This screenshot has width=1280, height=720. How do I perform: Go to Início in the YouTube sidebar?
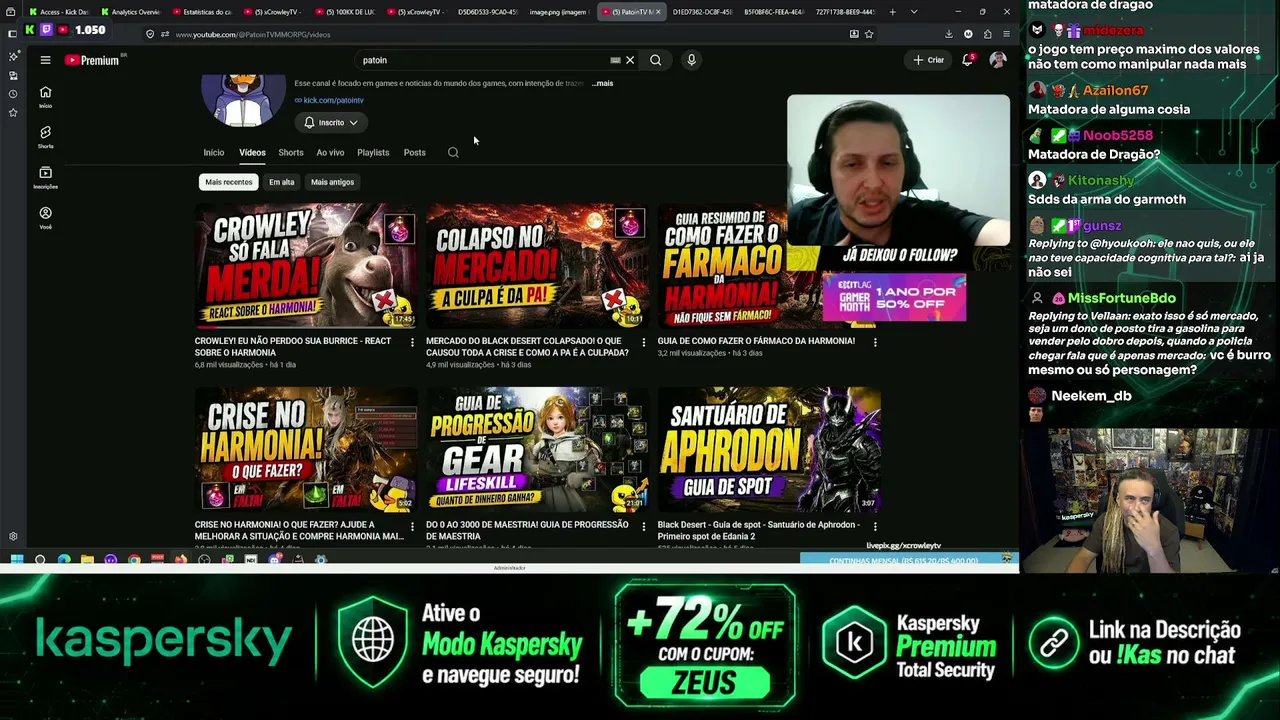tap(45, 97)
